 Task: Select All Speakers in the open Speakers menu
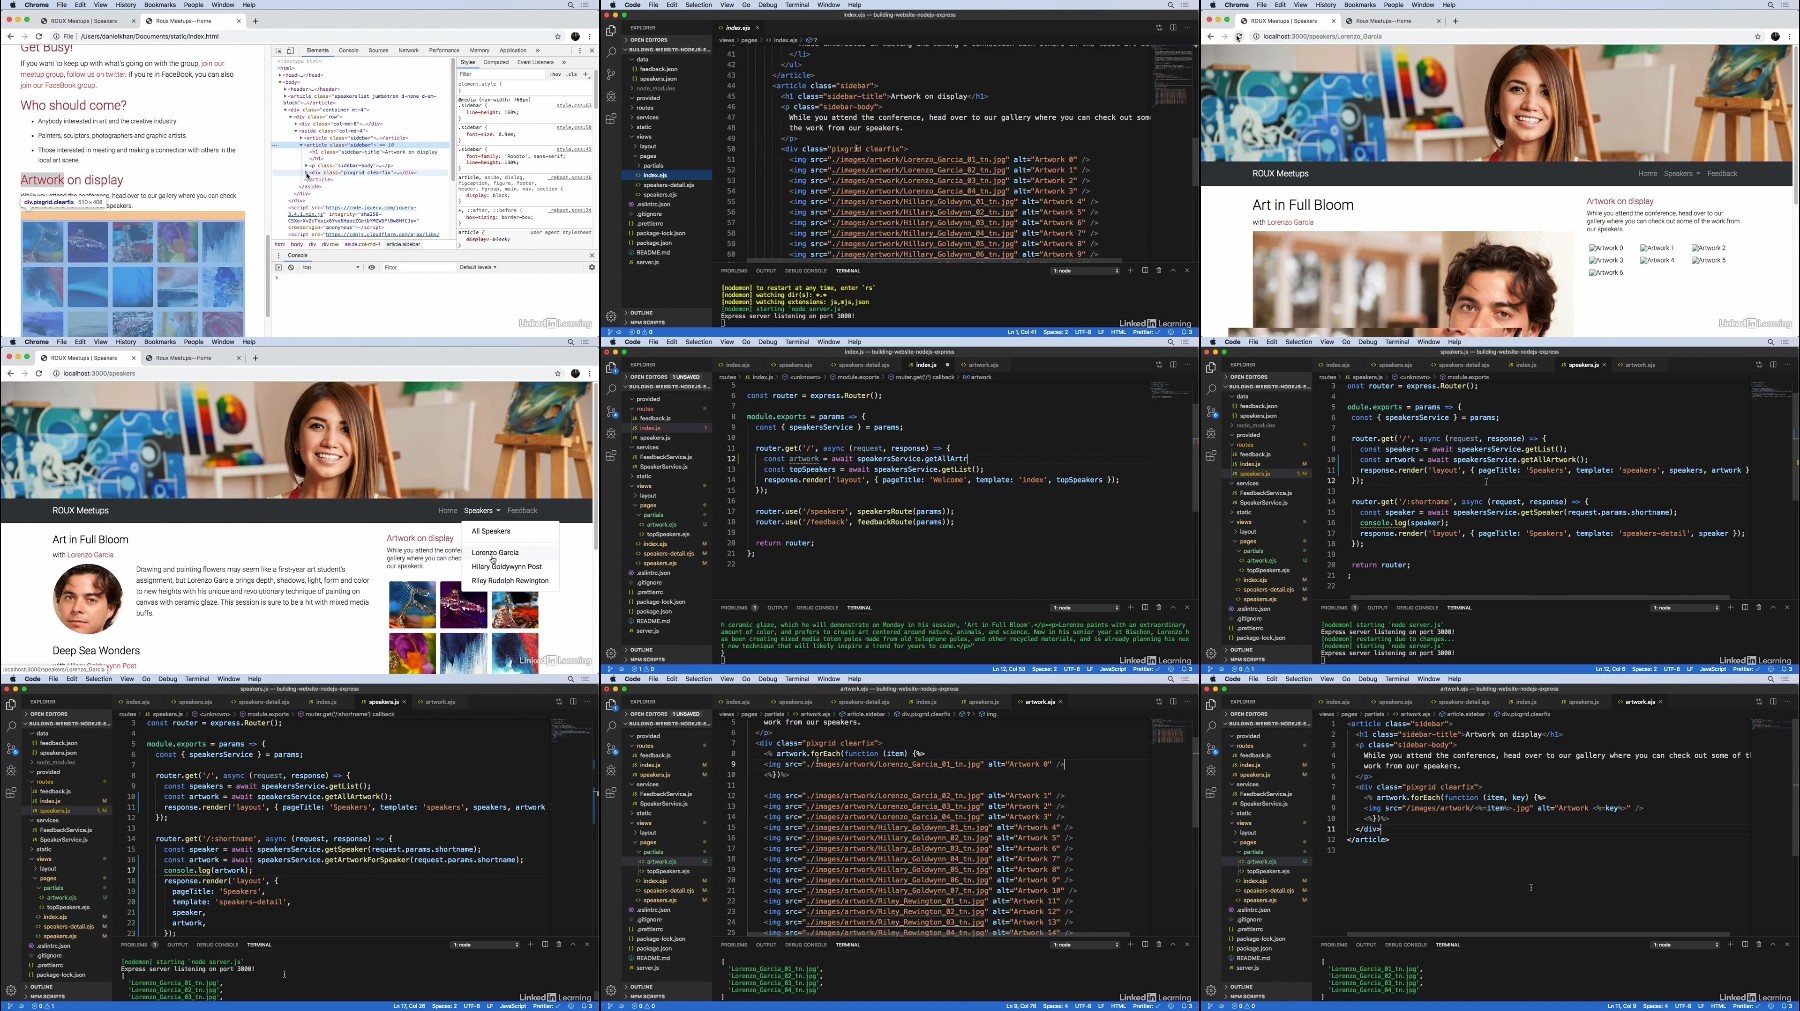pyautogui.click(x=491, y=532)
